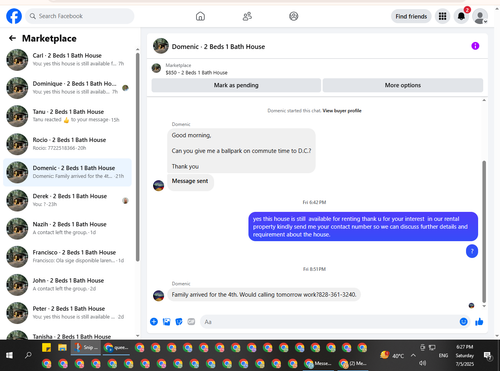
Task: Open the Facebook logo home link
Action: coord(14,16)
